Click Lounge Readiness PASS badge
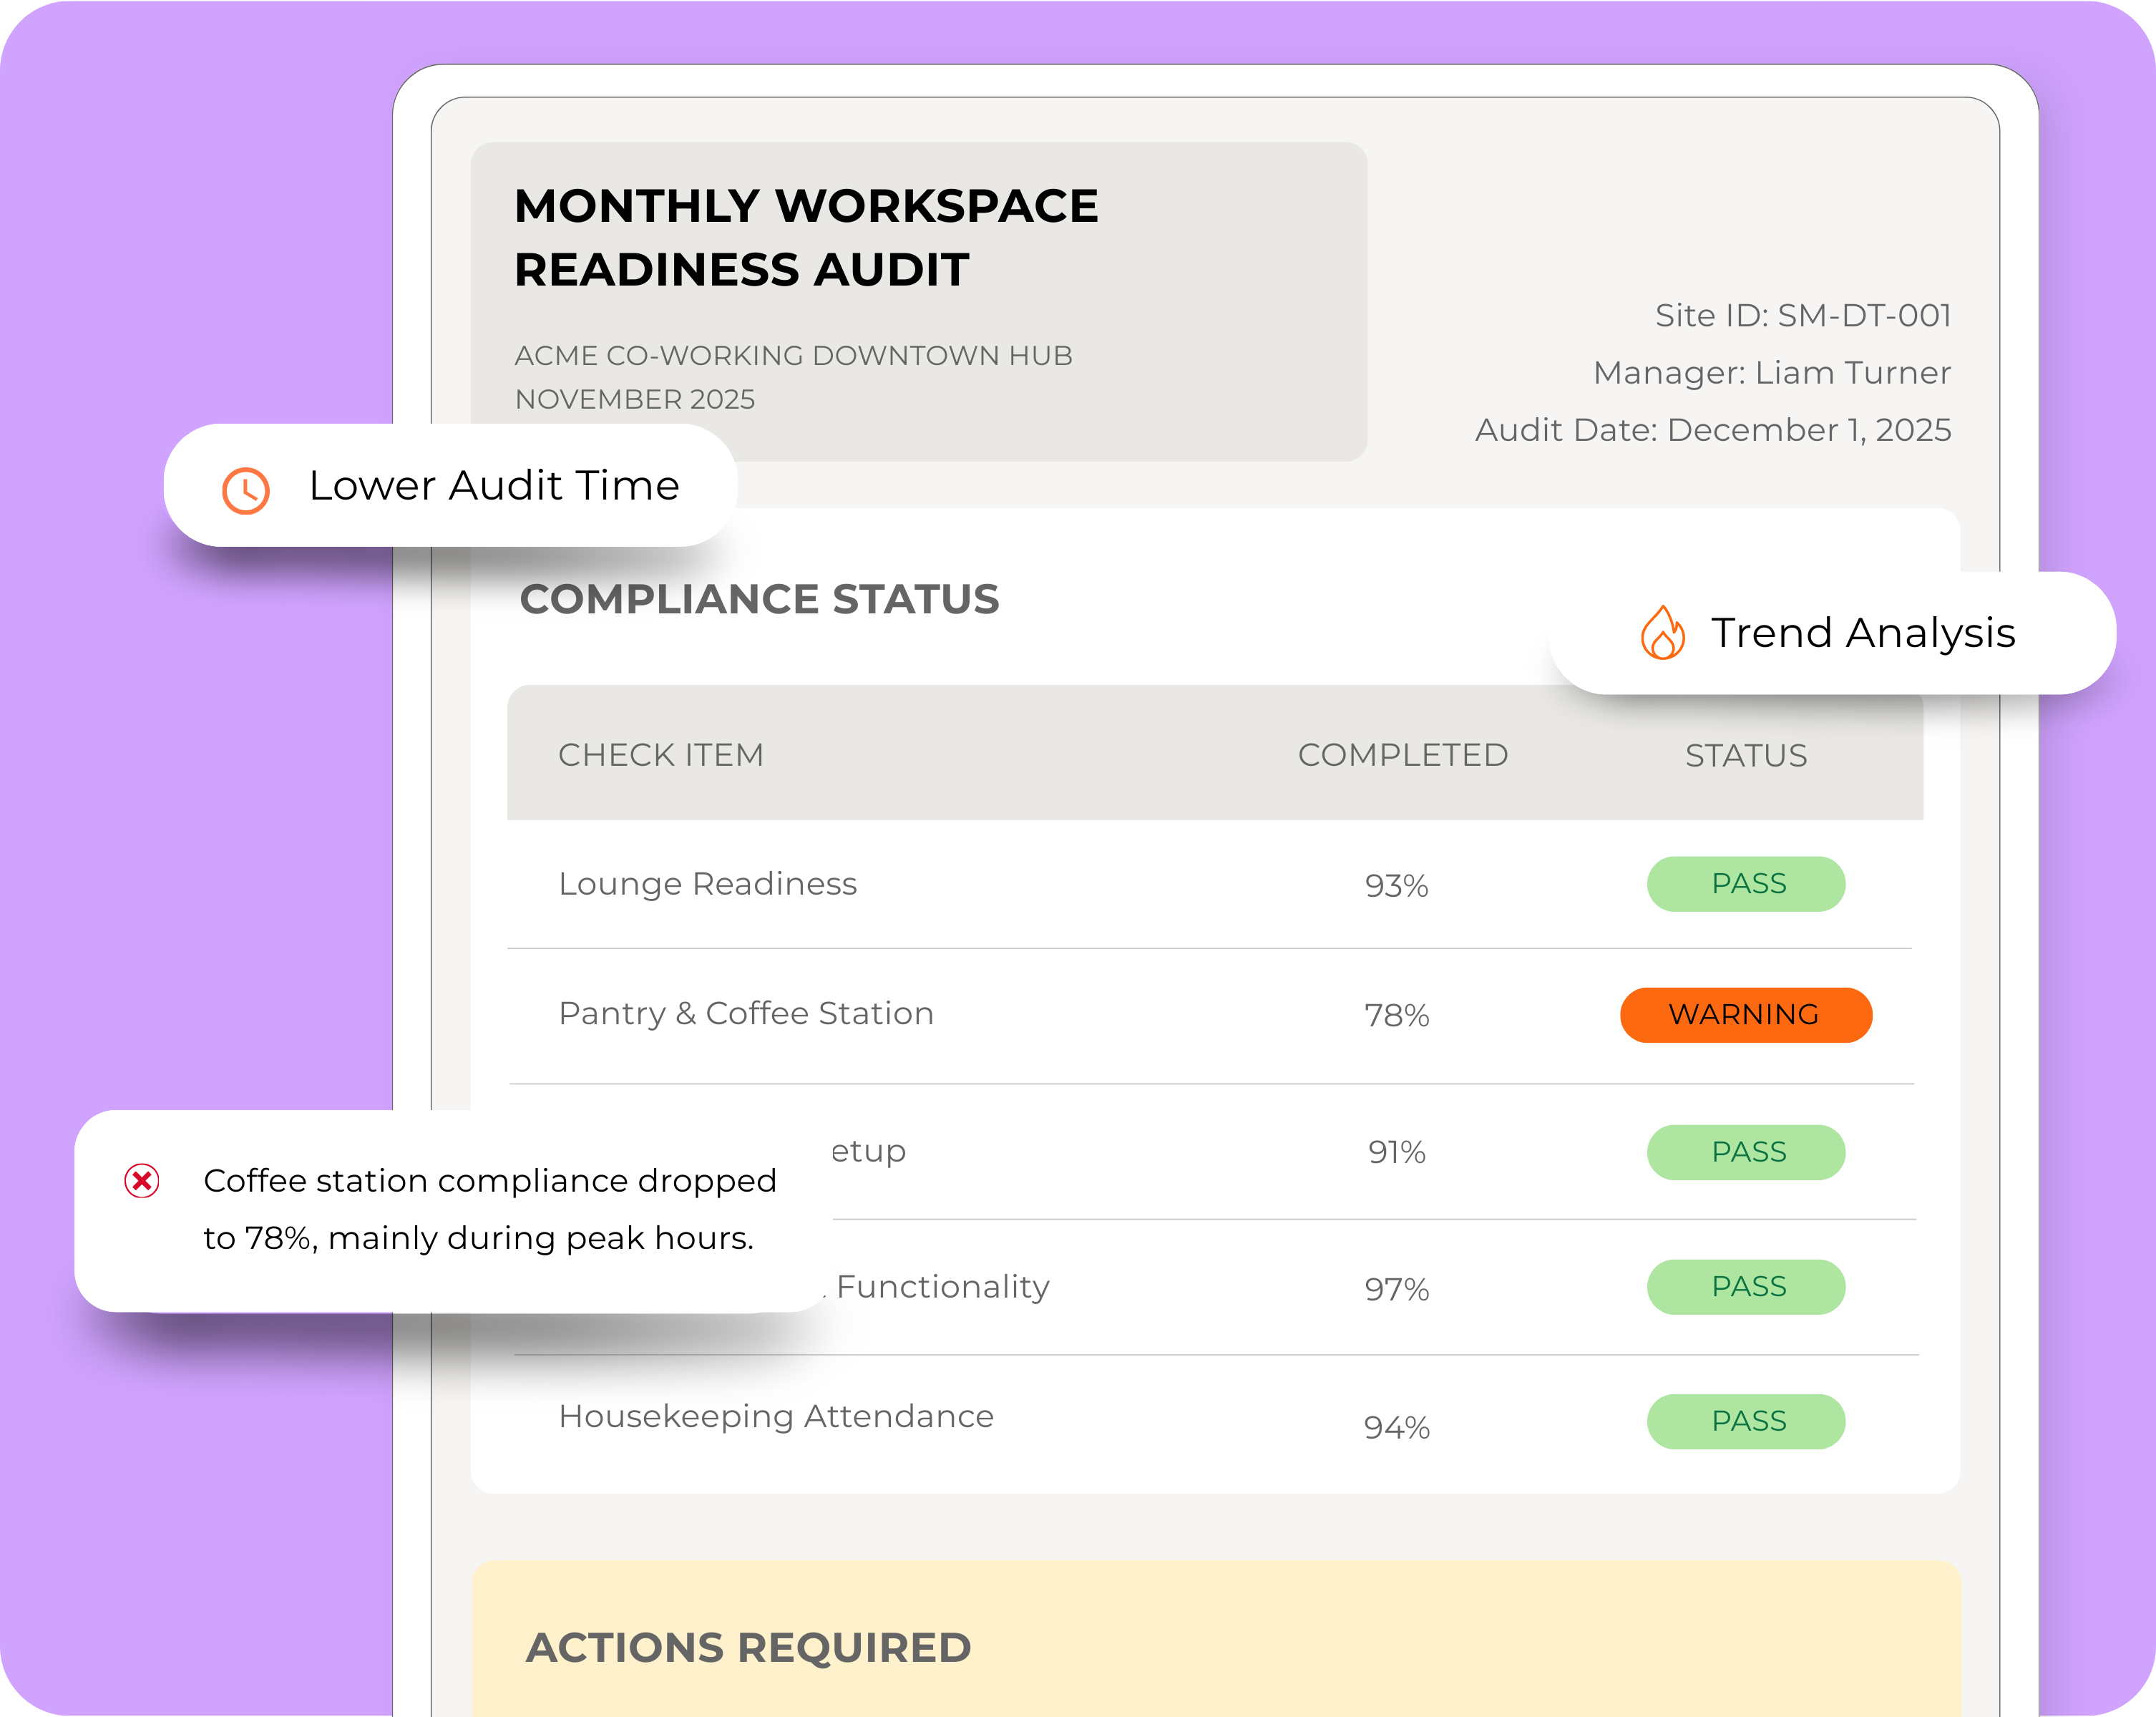This screenshot has width=2156, height=1717. 1746,884
